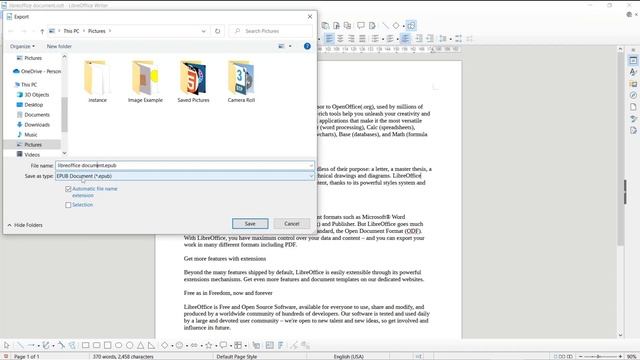Choose the Isosceles Triangle shape in drawing toolbar

click(140, 345)
